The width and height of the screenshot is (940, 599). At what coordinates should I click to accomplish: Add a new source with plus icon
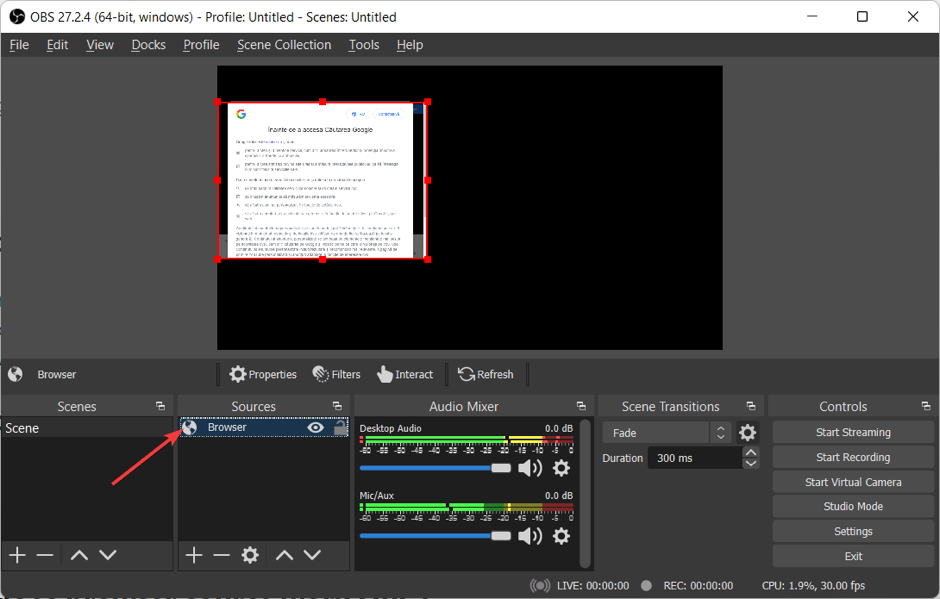[194, 555]
